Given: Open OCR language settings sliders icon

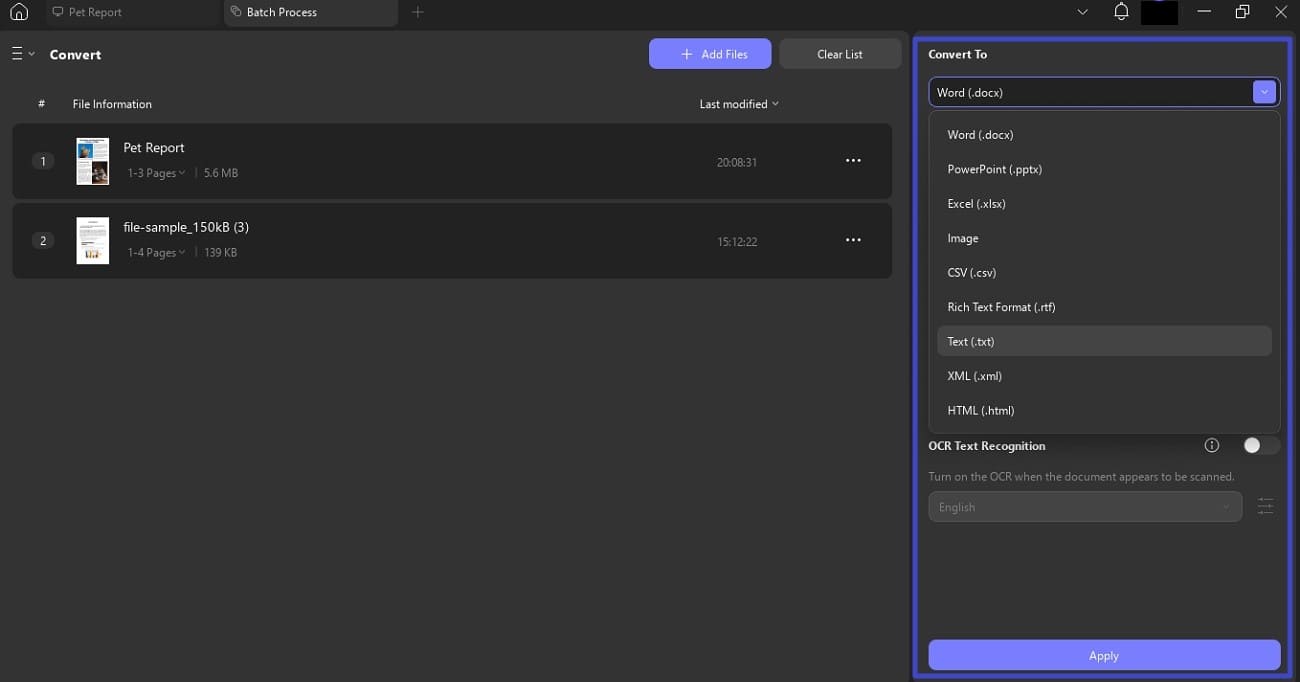Looking at the screenshot, I should tap(1265, 507).
